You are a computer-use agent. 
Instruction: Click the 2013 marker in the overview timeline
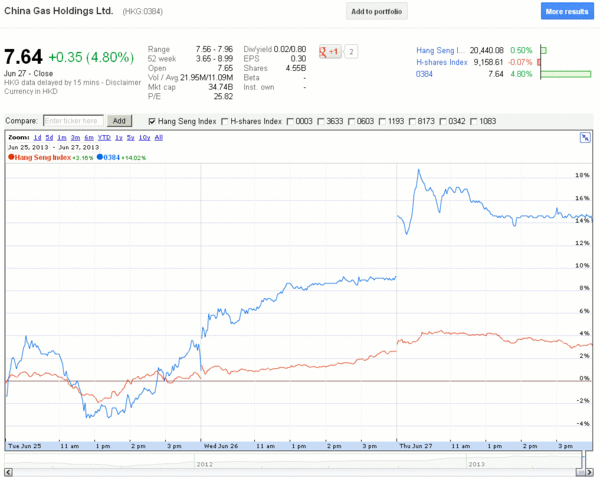(476, 464)
